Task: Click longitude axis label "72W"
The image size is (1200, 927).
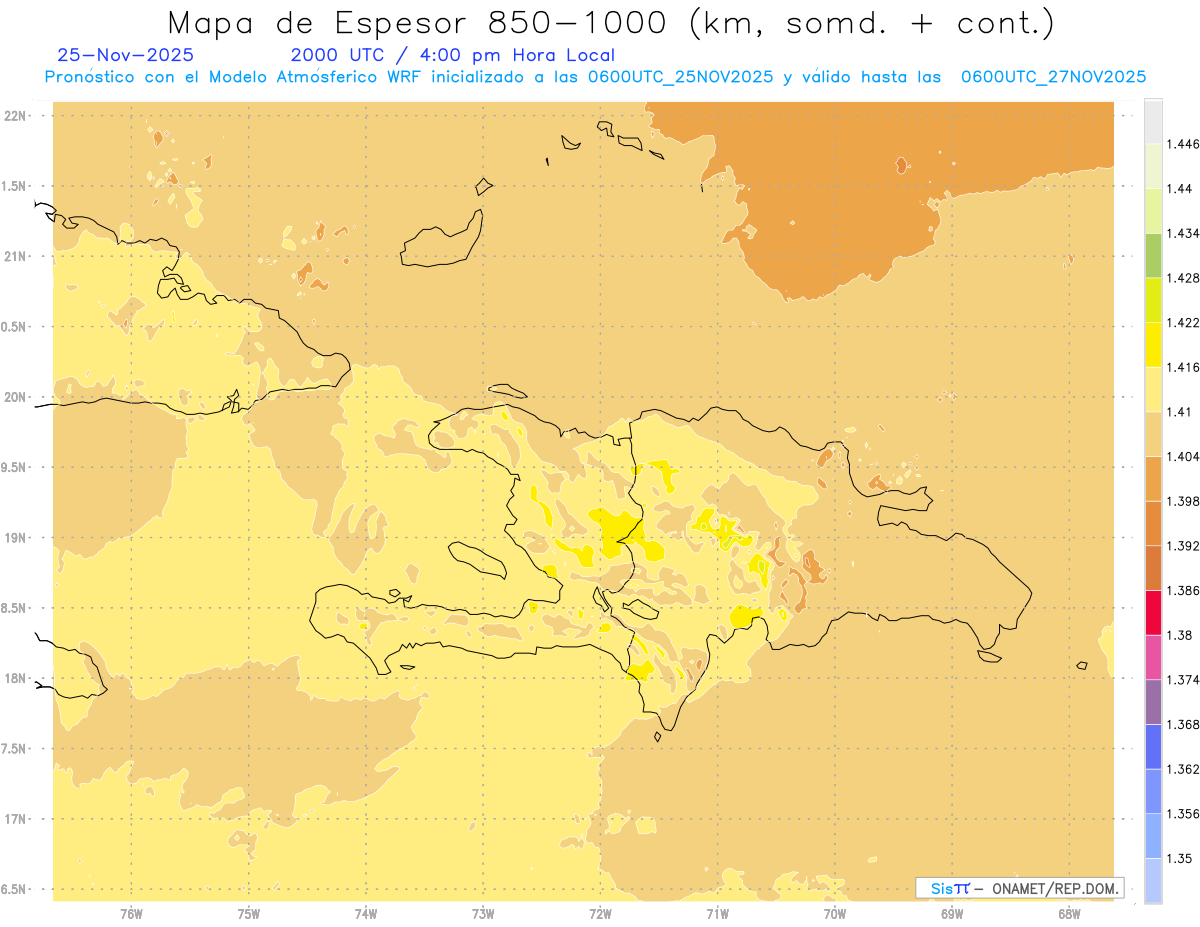Action: pos(600,914)
